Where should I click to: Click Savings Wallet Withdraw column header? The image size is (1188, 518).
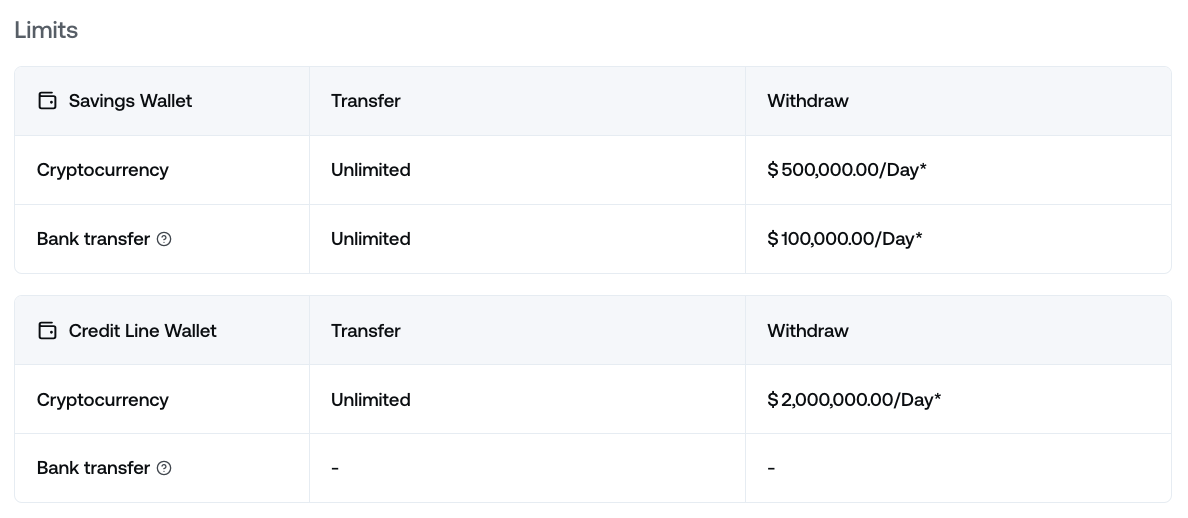click(808, 101)
